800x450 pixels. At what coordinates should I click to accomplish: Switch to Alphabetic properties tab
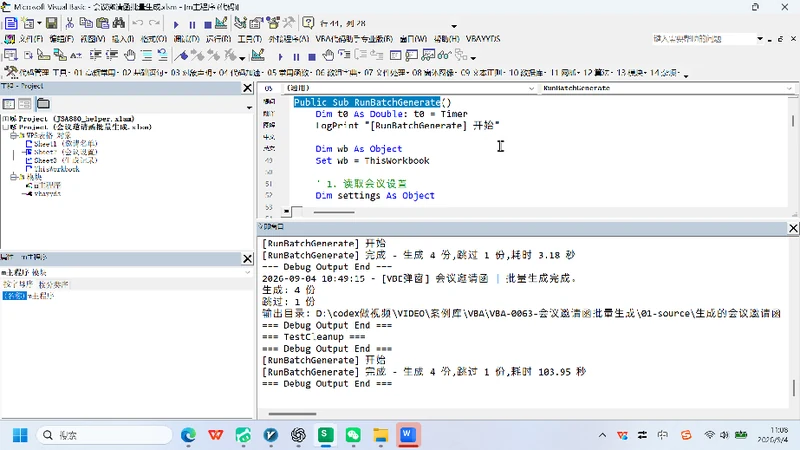coord(18,284)
